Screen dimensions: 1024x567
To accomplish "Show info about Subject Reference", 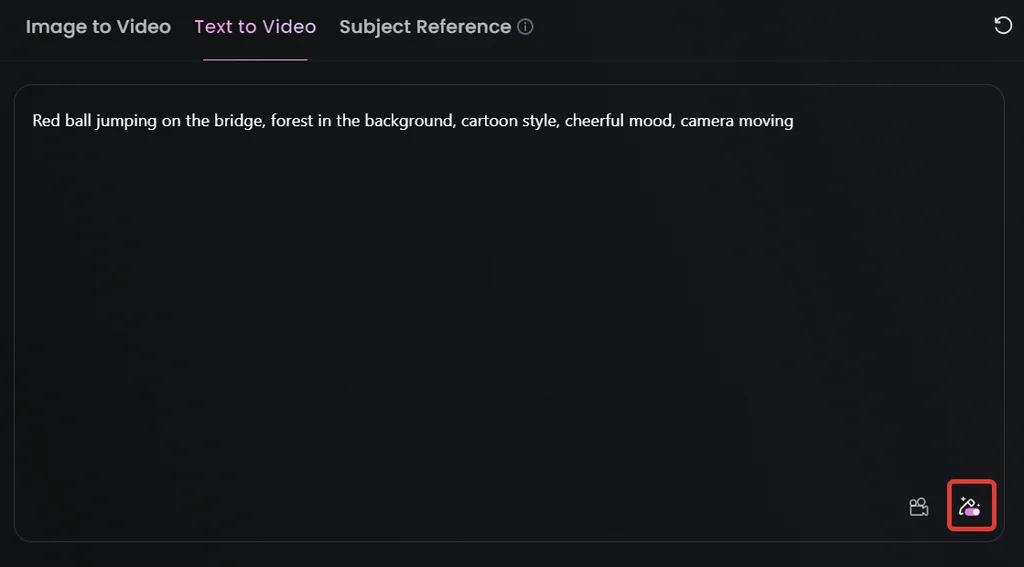I will click(526, 27).
